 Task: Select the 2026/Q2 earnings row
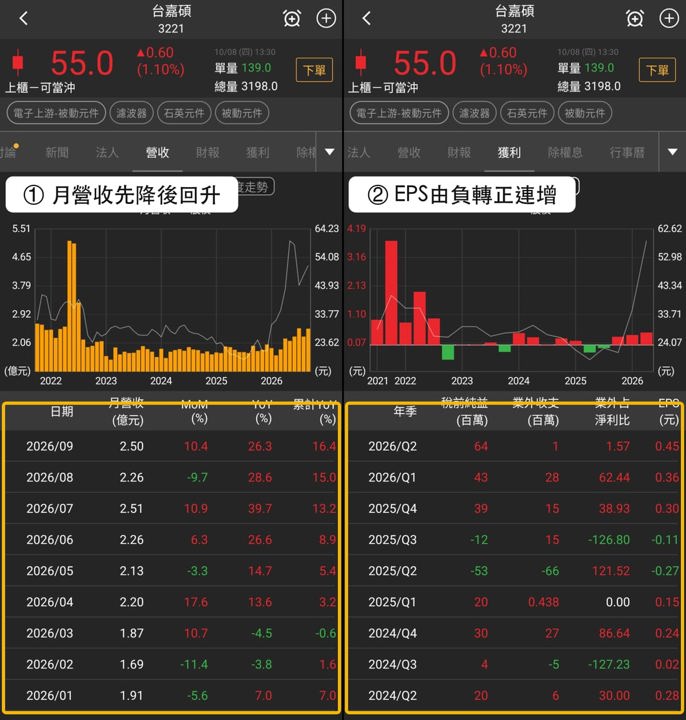(x=515, y=446)
